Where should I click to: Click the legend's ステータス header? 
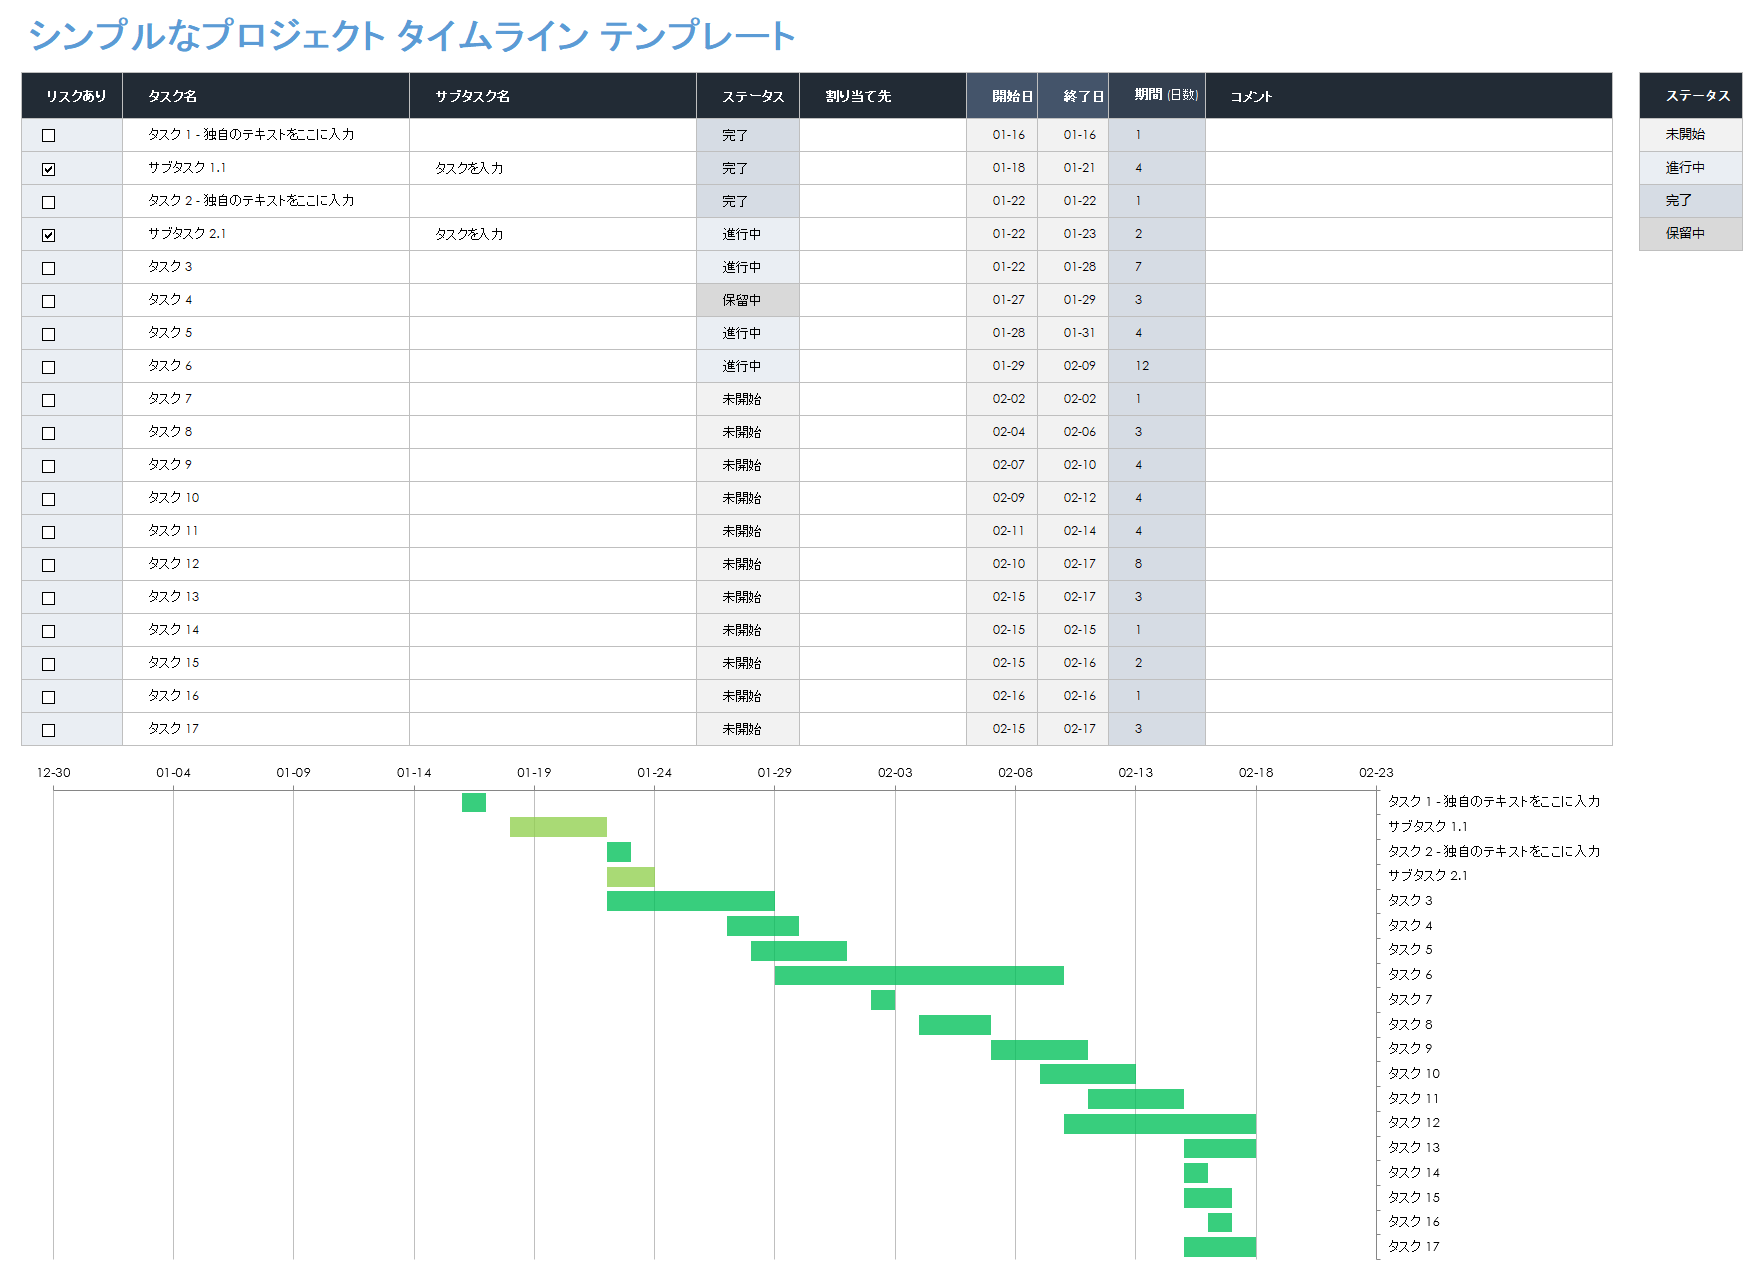click(1691, 96)
